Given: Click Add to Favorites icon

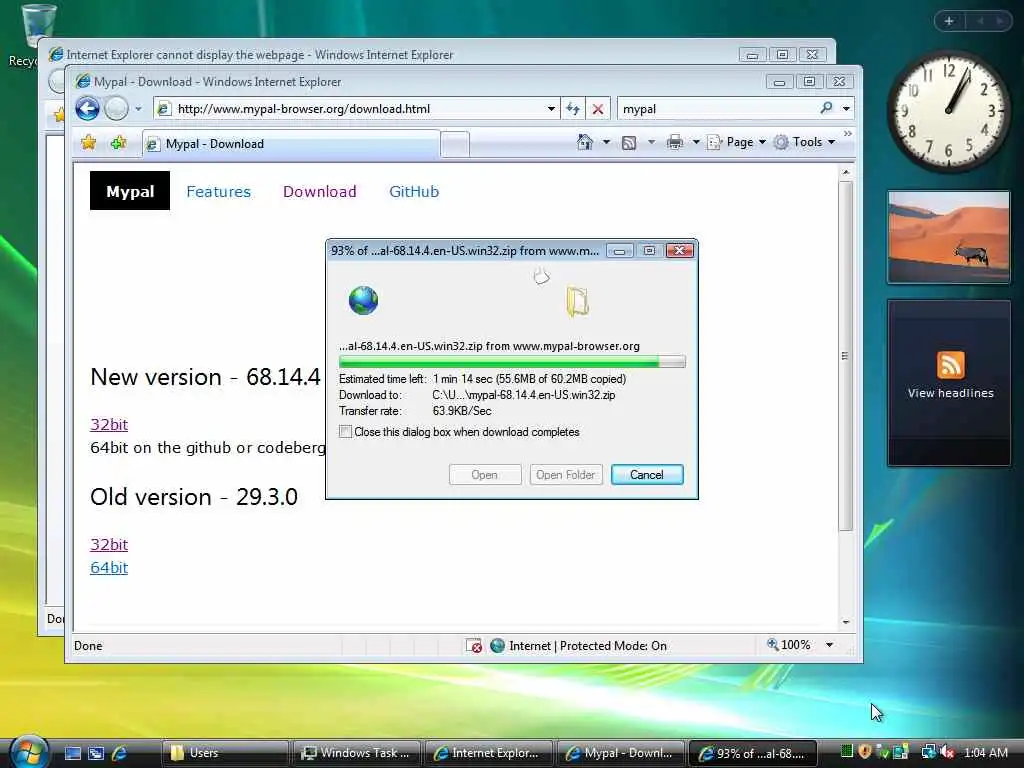Looking at the screenshot, I should 118,142.
